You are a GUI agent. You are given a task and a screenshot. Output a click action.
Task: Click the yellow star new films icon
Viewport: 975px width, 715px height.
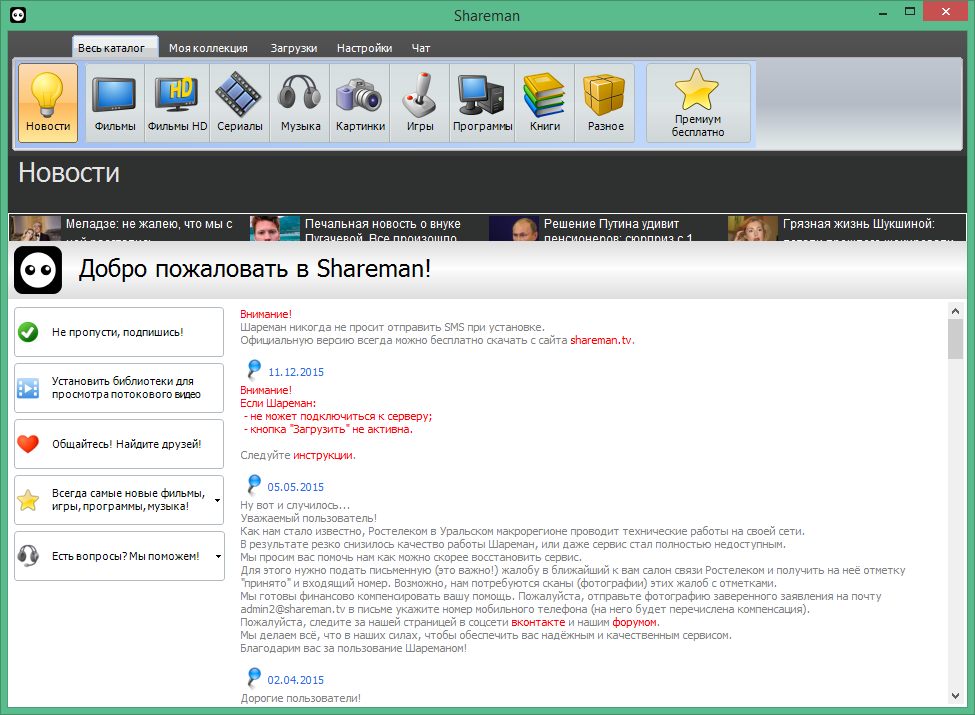28,500
